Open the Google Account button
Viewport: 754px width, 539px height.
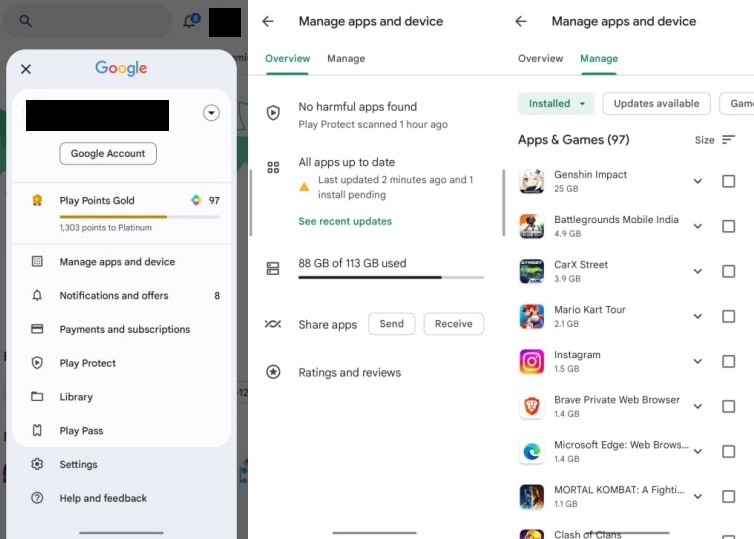pos(108,153)
